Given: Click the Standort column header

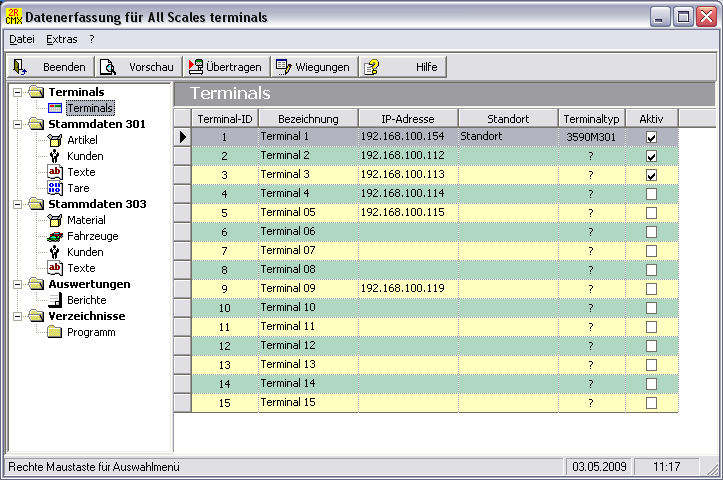Looking at the screenshot, I should pyautogui.click(x=508, y=118).
